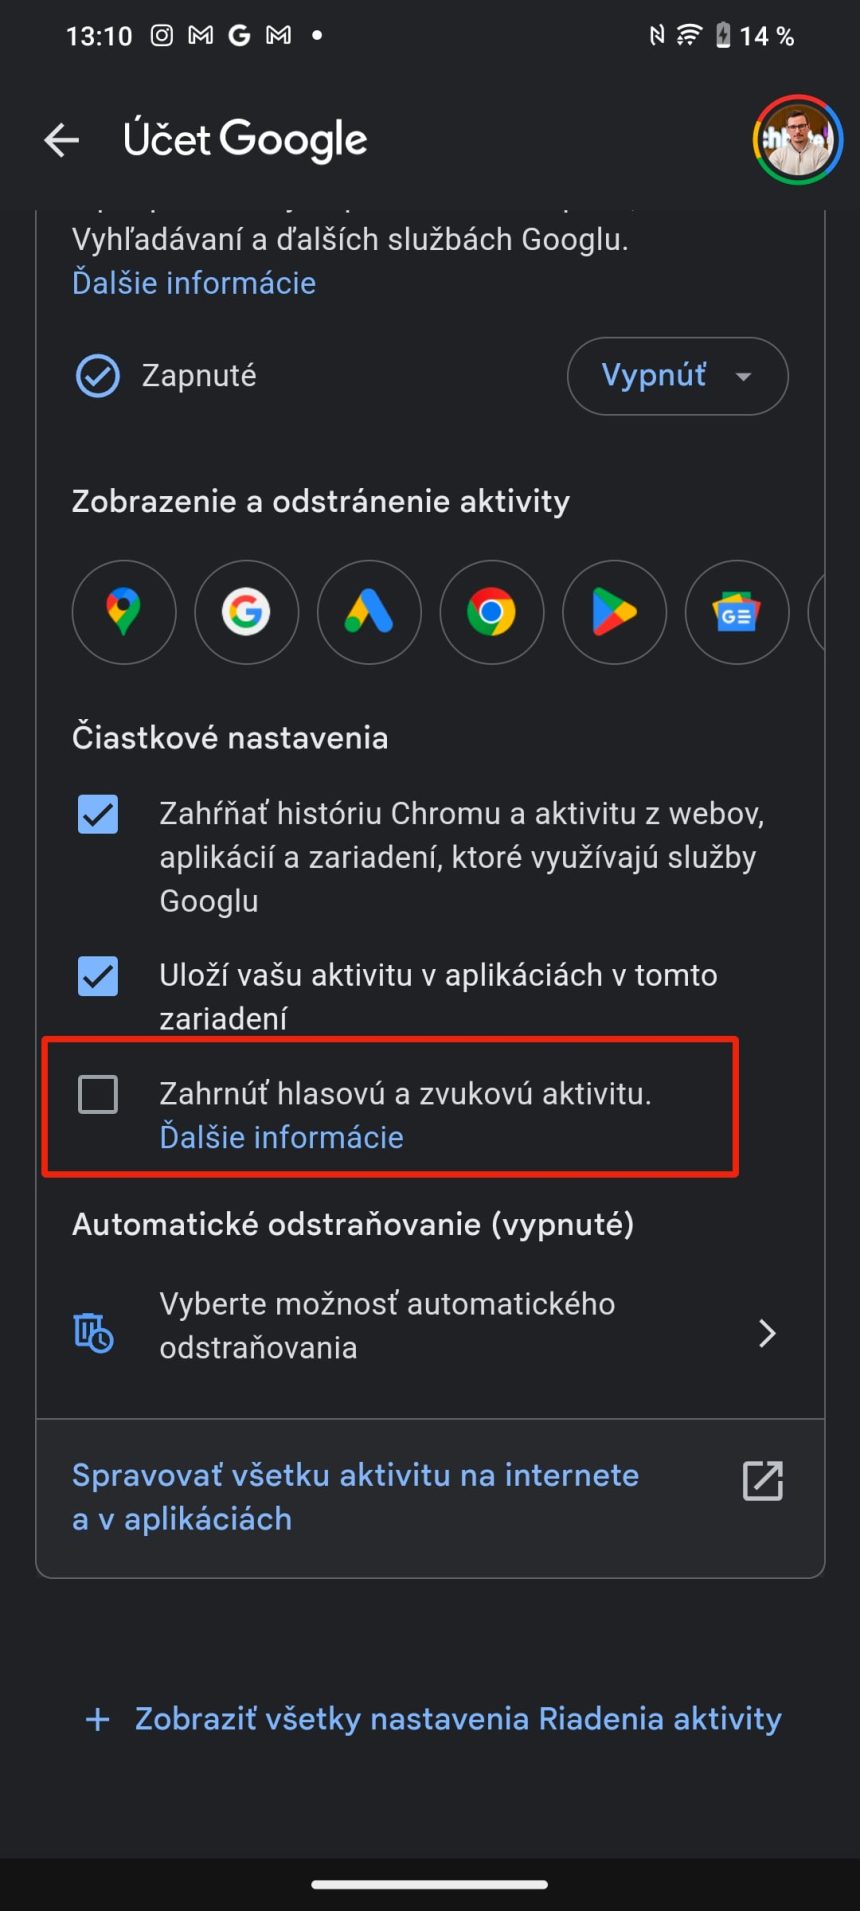
Task: Open Ďalšie informácie link below Vyhľadávaní text
Action: (x=192, y=283)
